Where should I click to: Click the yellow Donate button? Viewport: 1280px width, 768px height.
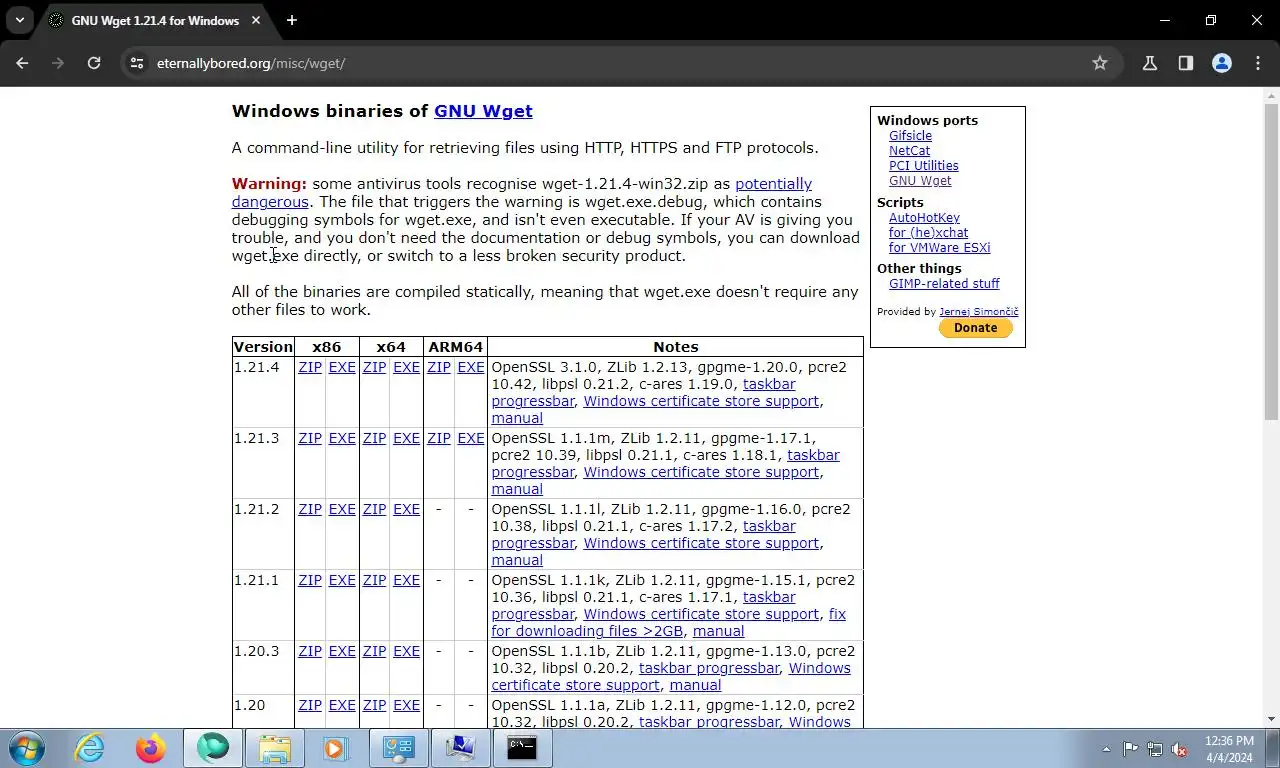[x=975, y=328]
